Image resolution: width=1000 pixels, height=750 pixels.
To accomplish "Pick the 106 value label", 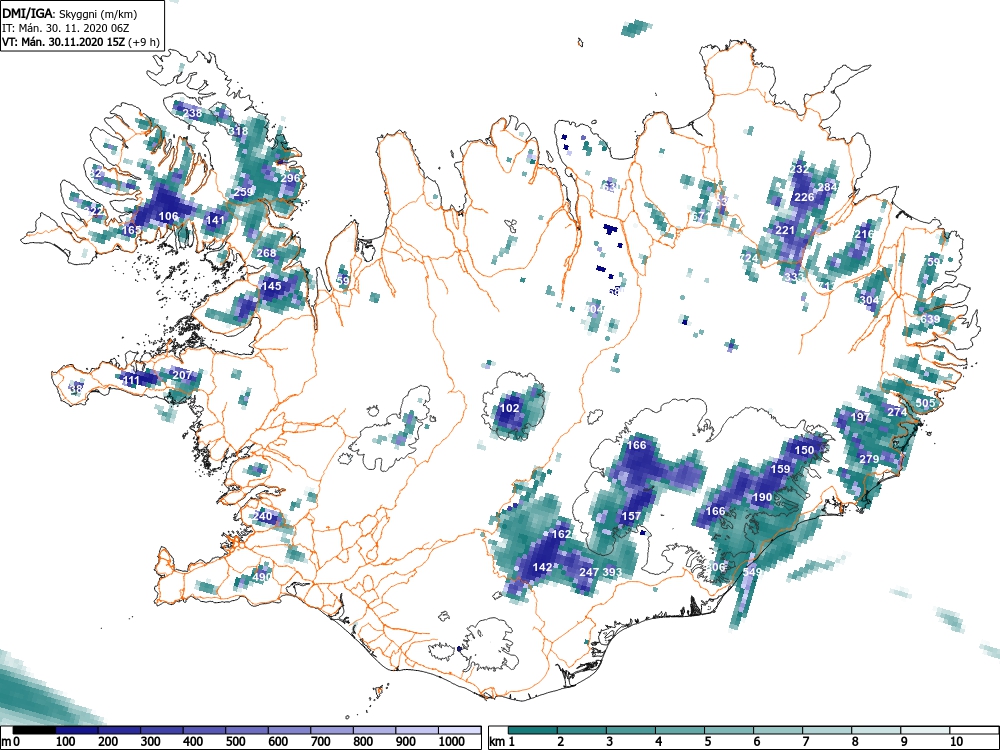I will [x=168, y=216].
